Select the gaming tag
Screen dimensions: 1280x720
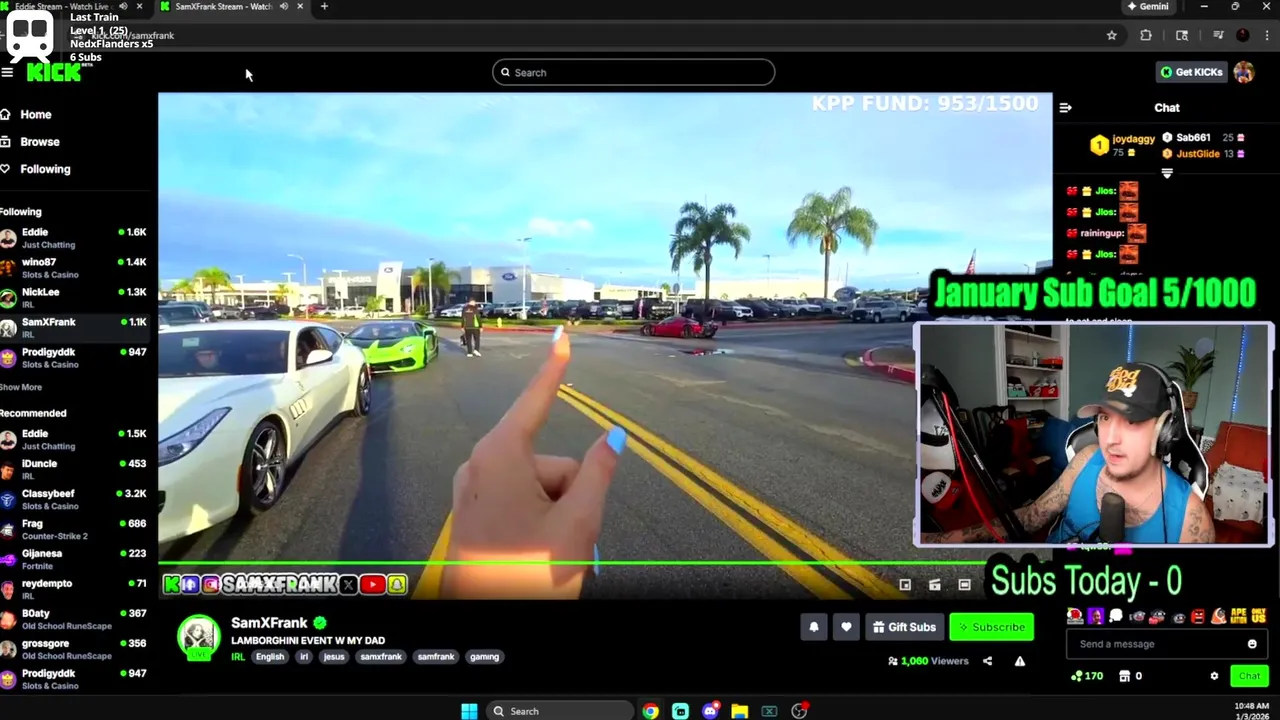484,657
